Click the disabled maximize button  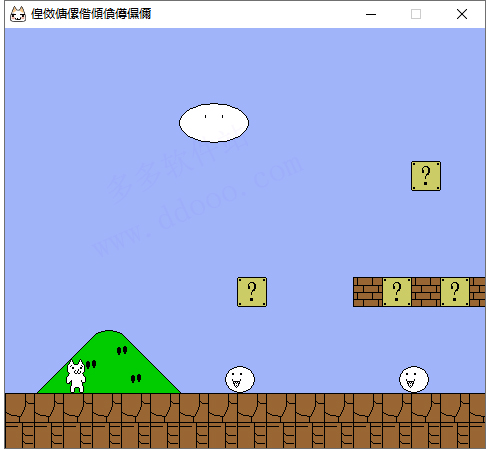click(416, 14)
